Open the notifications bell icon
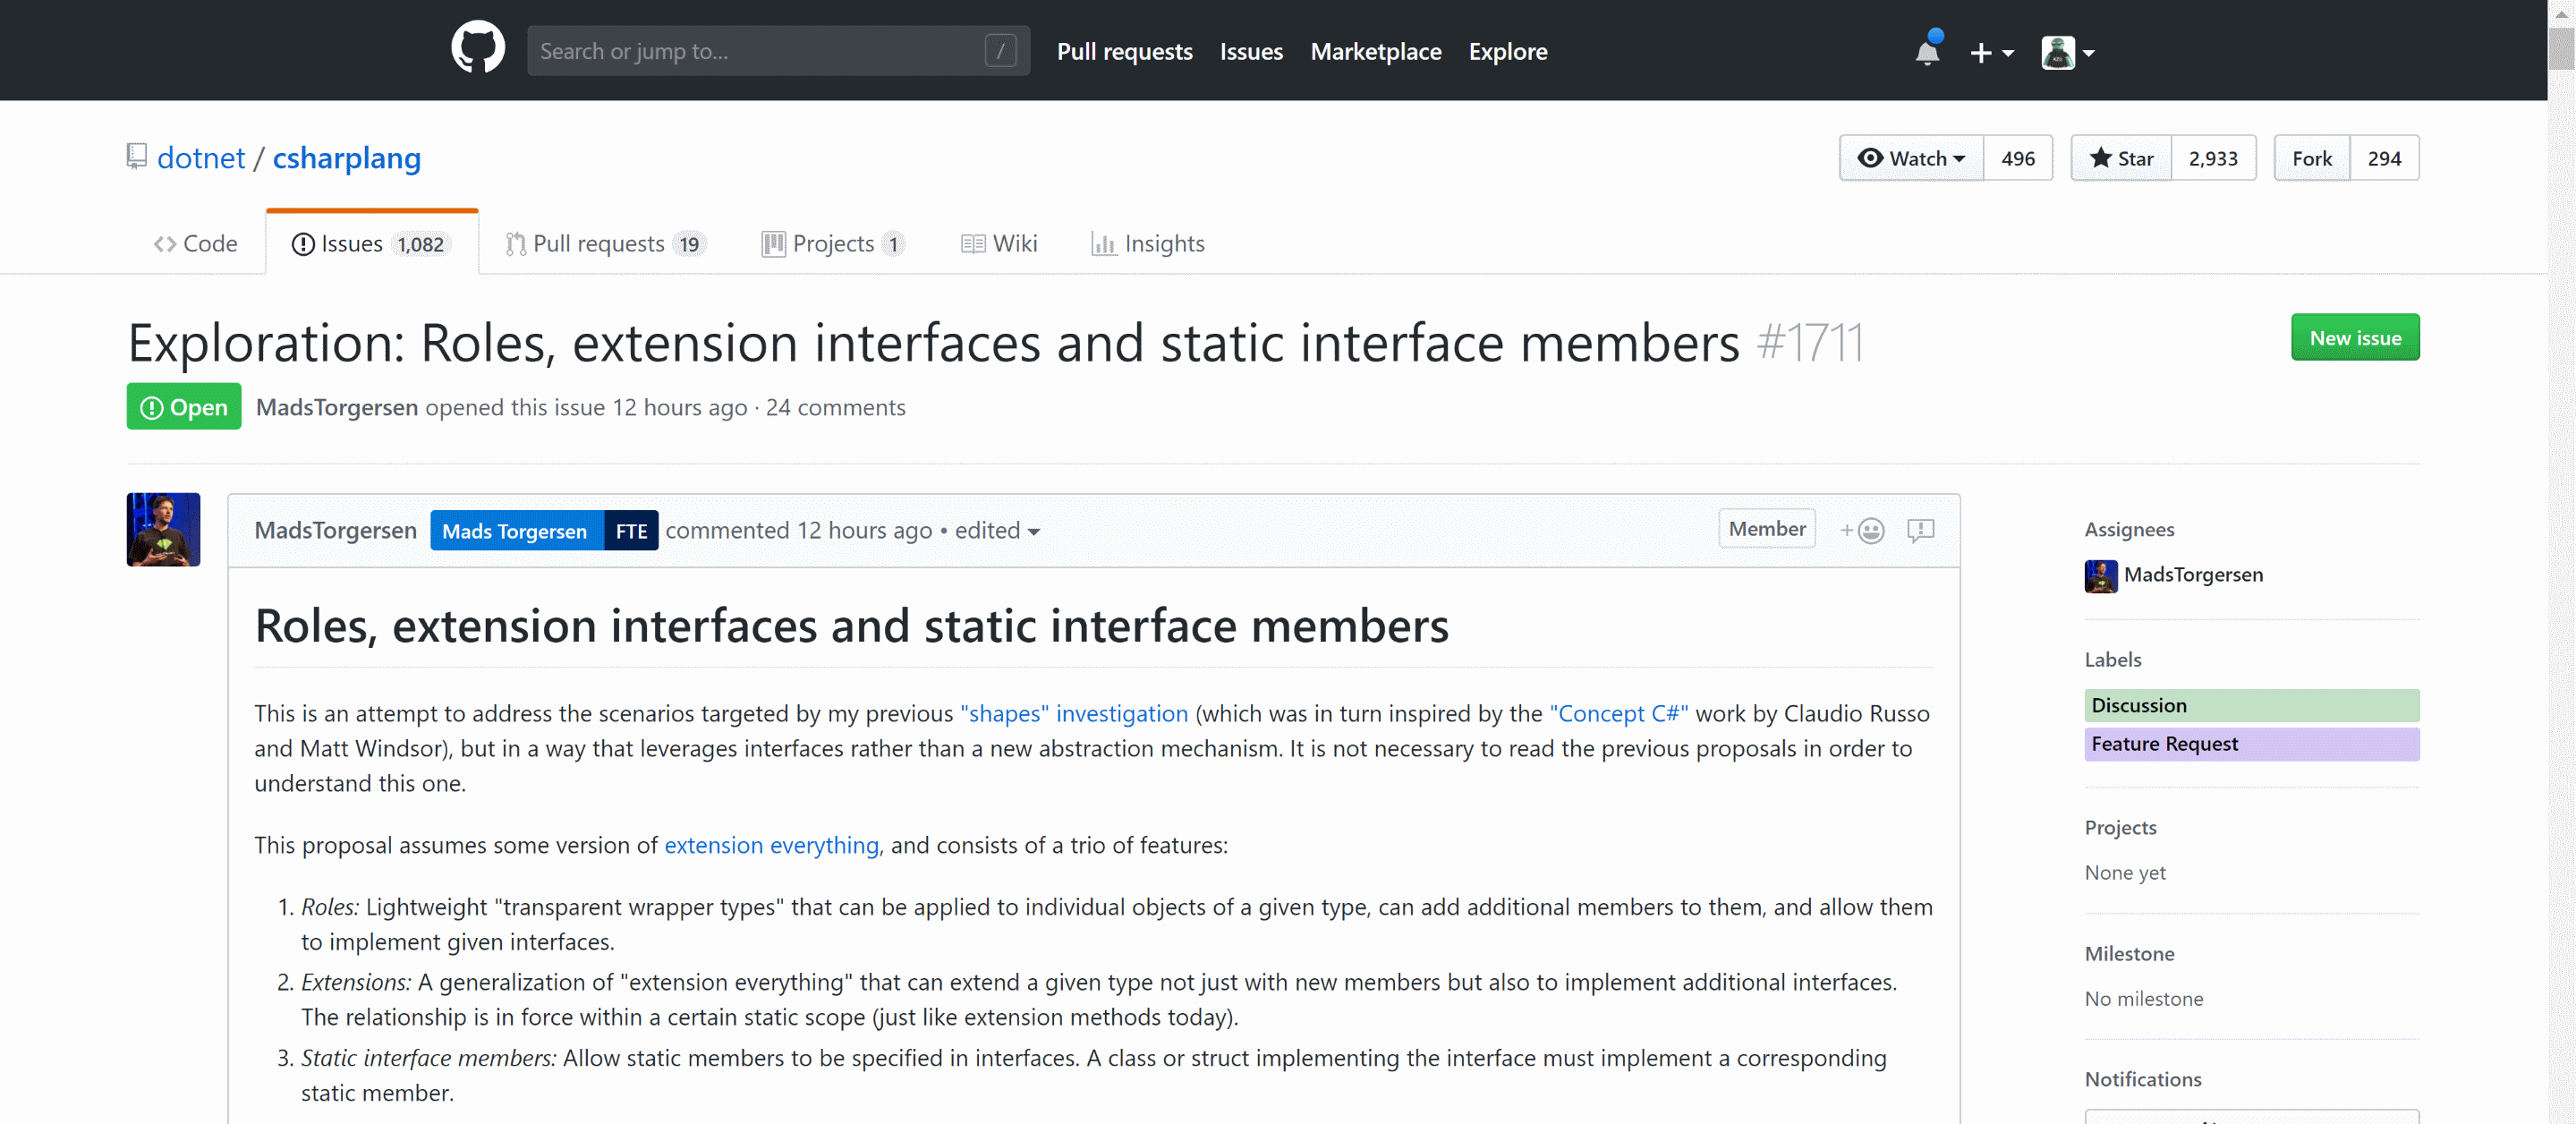 click(1927, 51)
